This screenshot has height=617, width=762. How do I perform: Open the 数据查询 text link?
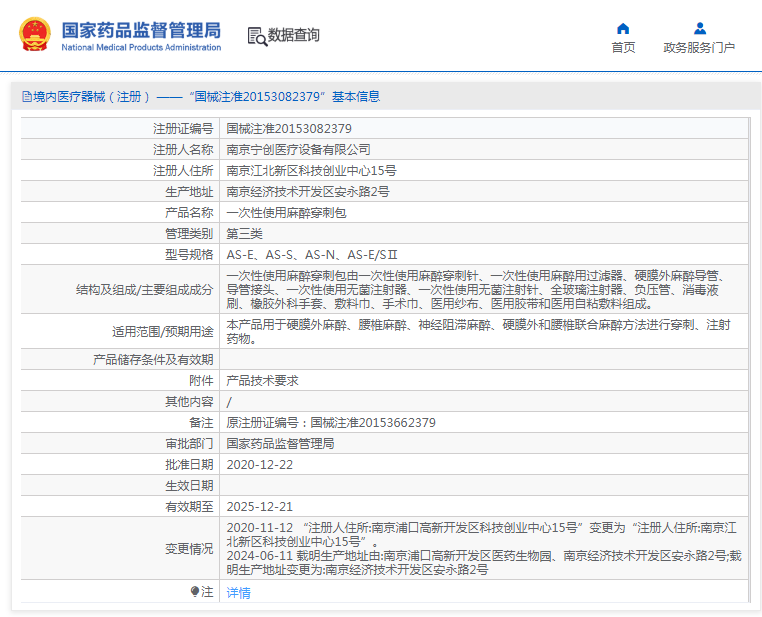click(294, 35)
